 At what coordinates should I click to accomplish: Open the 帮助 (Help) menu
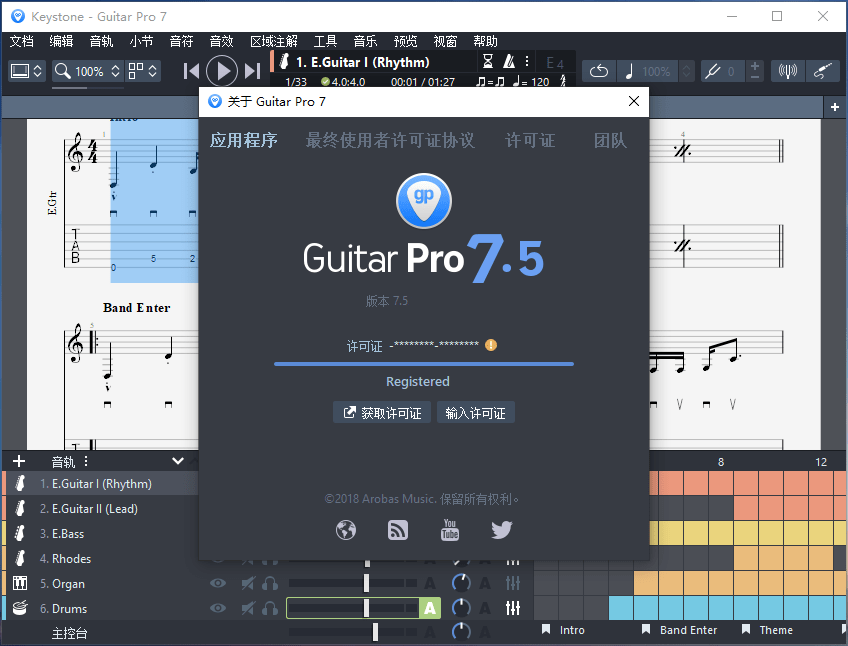pyautogui.click(x=485, y=41)
